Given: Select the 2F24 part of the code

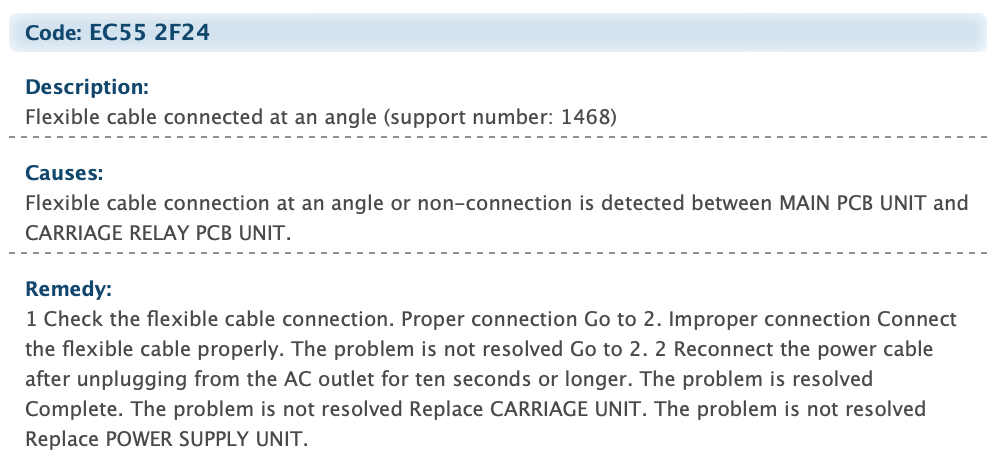Looking at the screenshot, I should coord(182,32).
